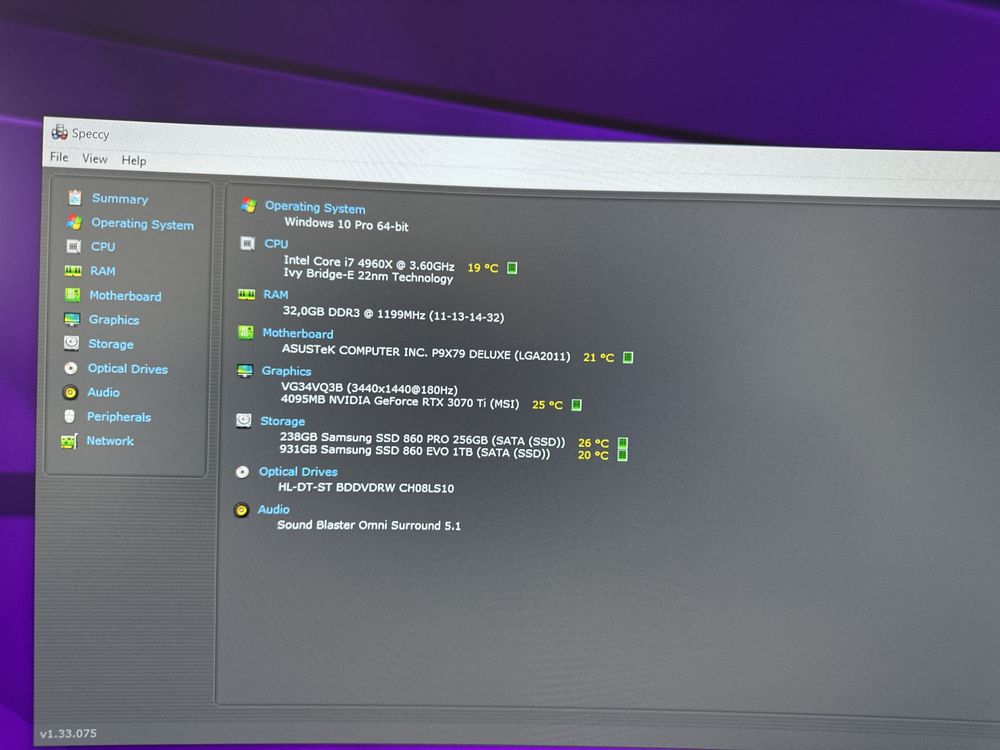Open Network in the sidebar
Image resolution: width=1000 pixels, height=750 pixels.
click(x=110, y=441)
